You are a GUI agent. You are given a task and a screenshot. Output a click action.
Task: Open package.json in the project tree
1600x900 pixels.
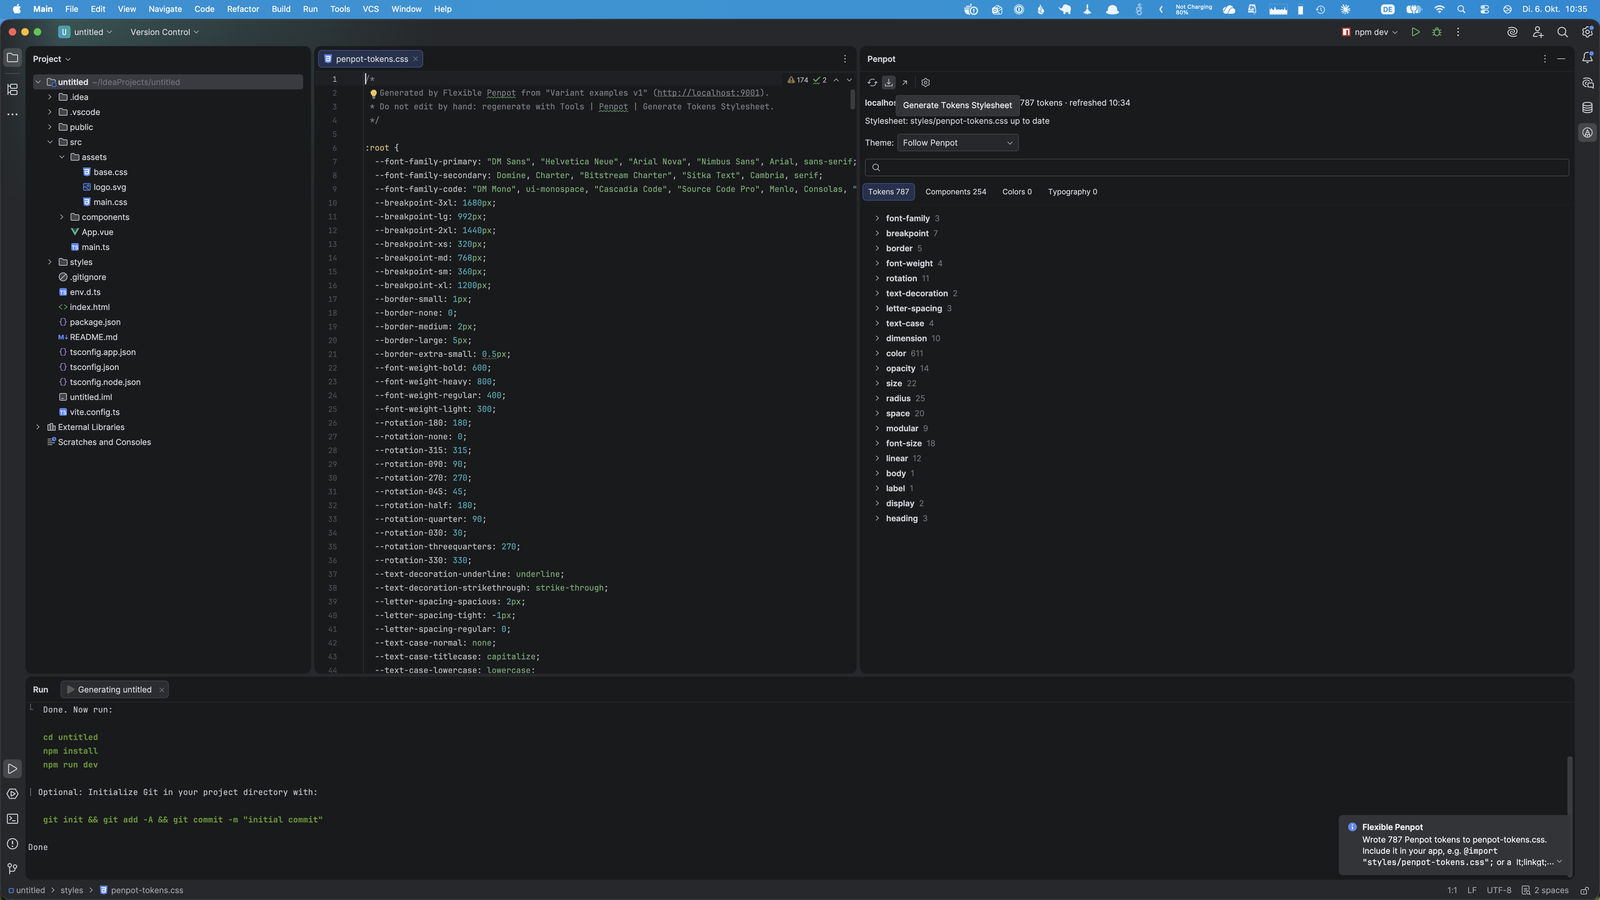pyautogui.click(x=95, y=322)
